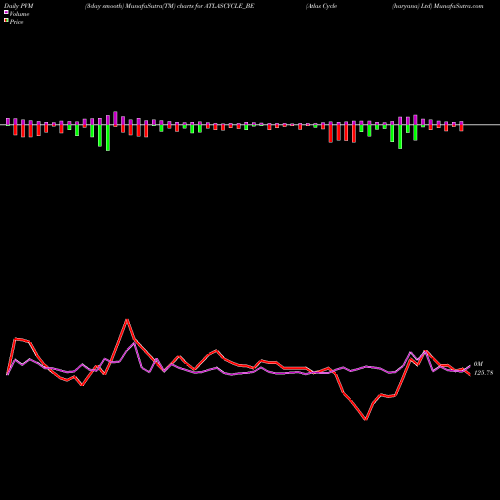Click the highest peak of the red price line

pyautogui.click(x=127, y=320)
